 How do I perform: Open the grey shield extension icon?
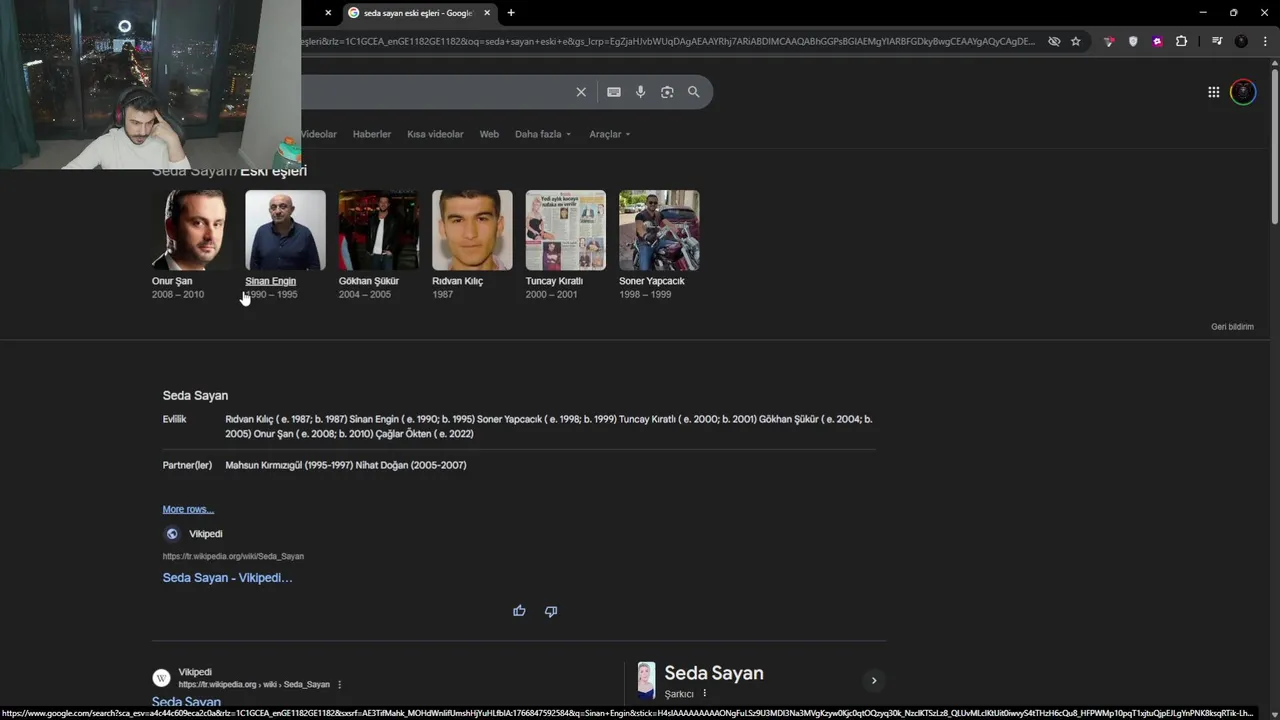pos(1133,41)
